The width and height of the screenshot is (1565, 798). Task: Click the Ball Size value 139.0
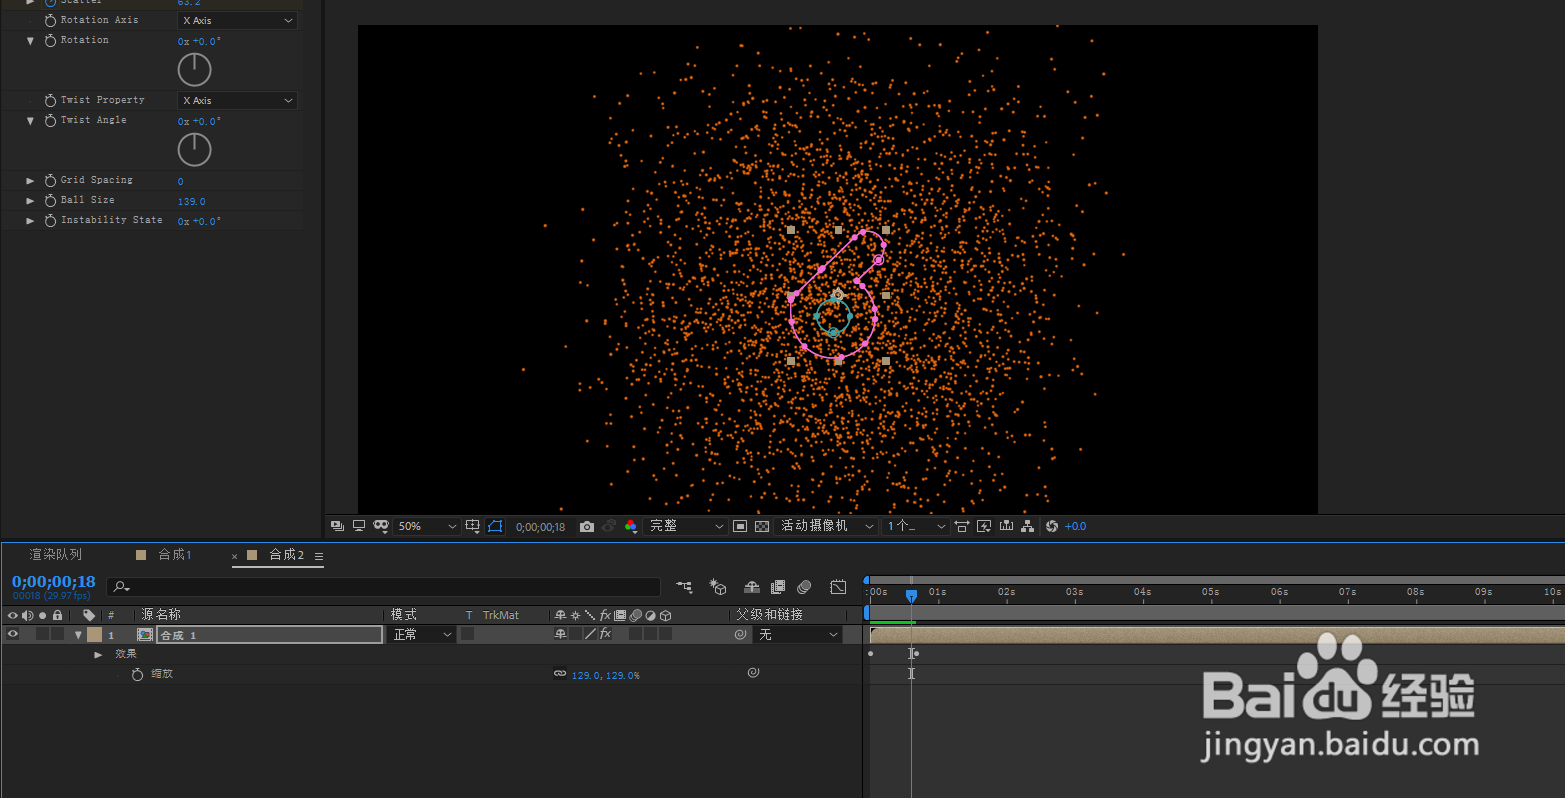191,201
